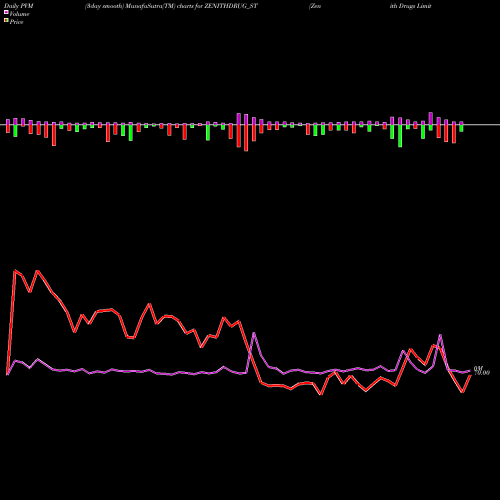Screen dimensions: 500x500
Task: Click the magenta Volume legend swatch
Action: click(6, 13)
